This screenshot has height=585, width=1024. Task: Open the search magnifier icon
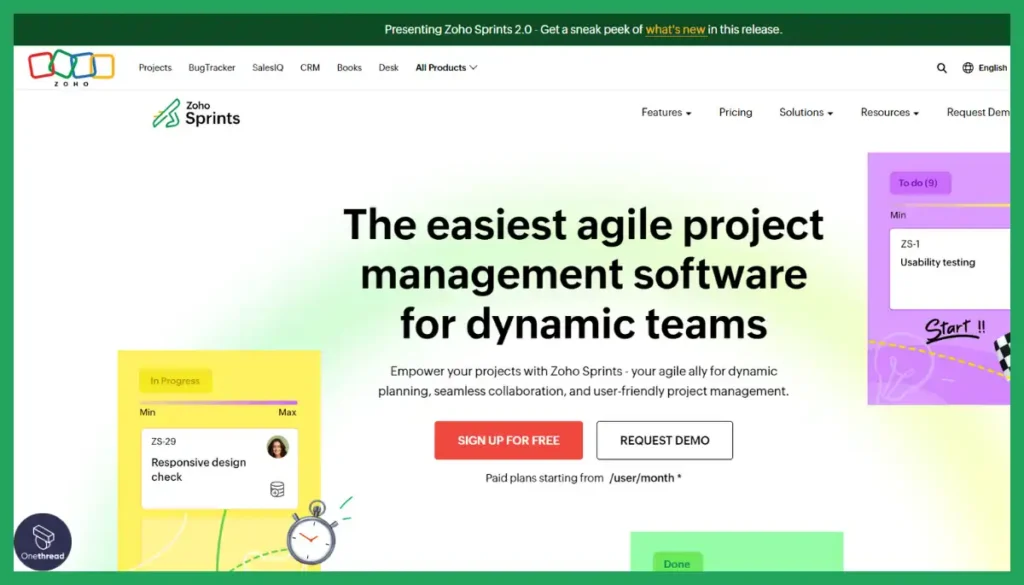(942, 68)
